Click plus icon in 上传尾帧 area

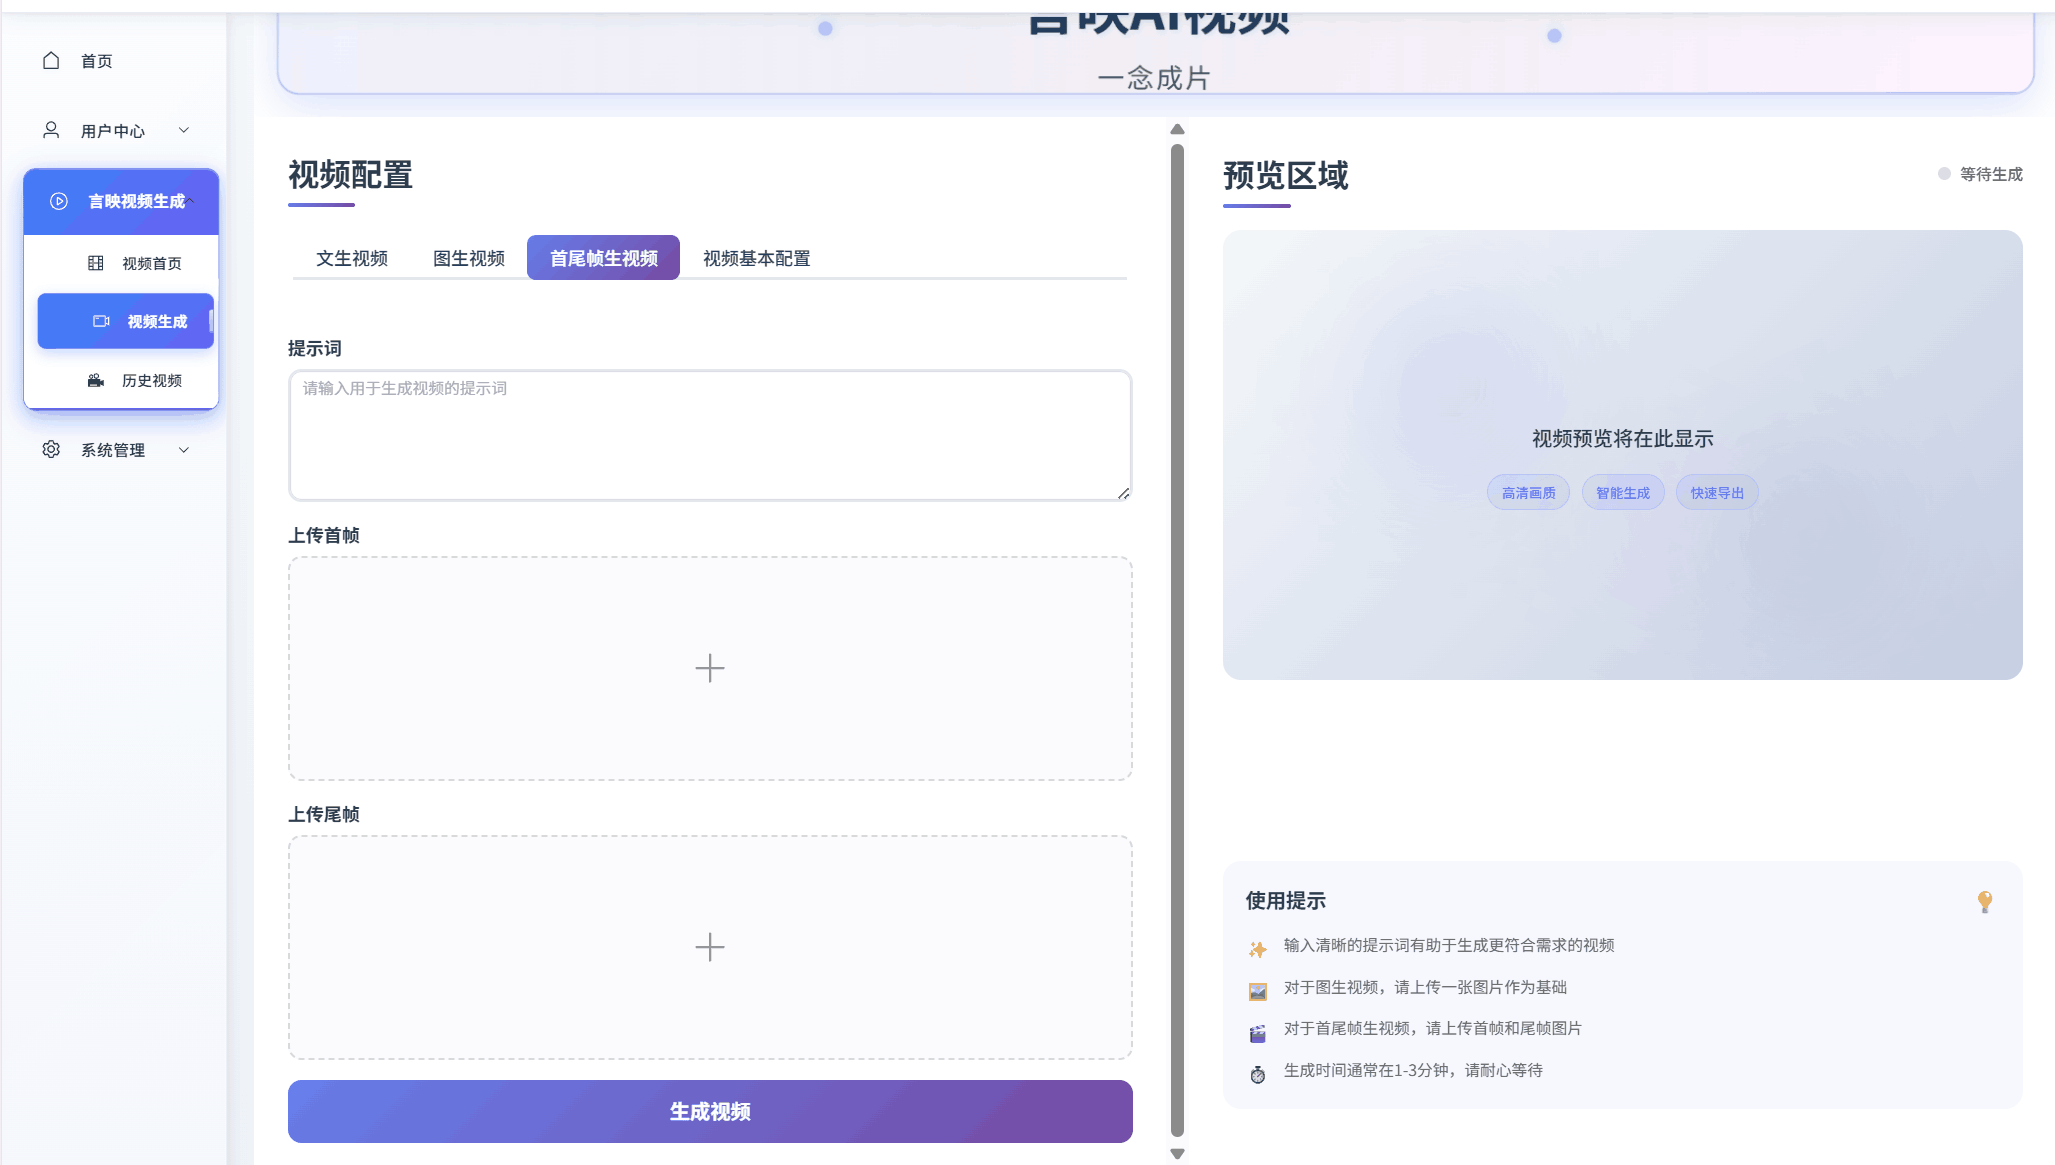point(710,947)
